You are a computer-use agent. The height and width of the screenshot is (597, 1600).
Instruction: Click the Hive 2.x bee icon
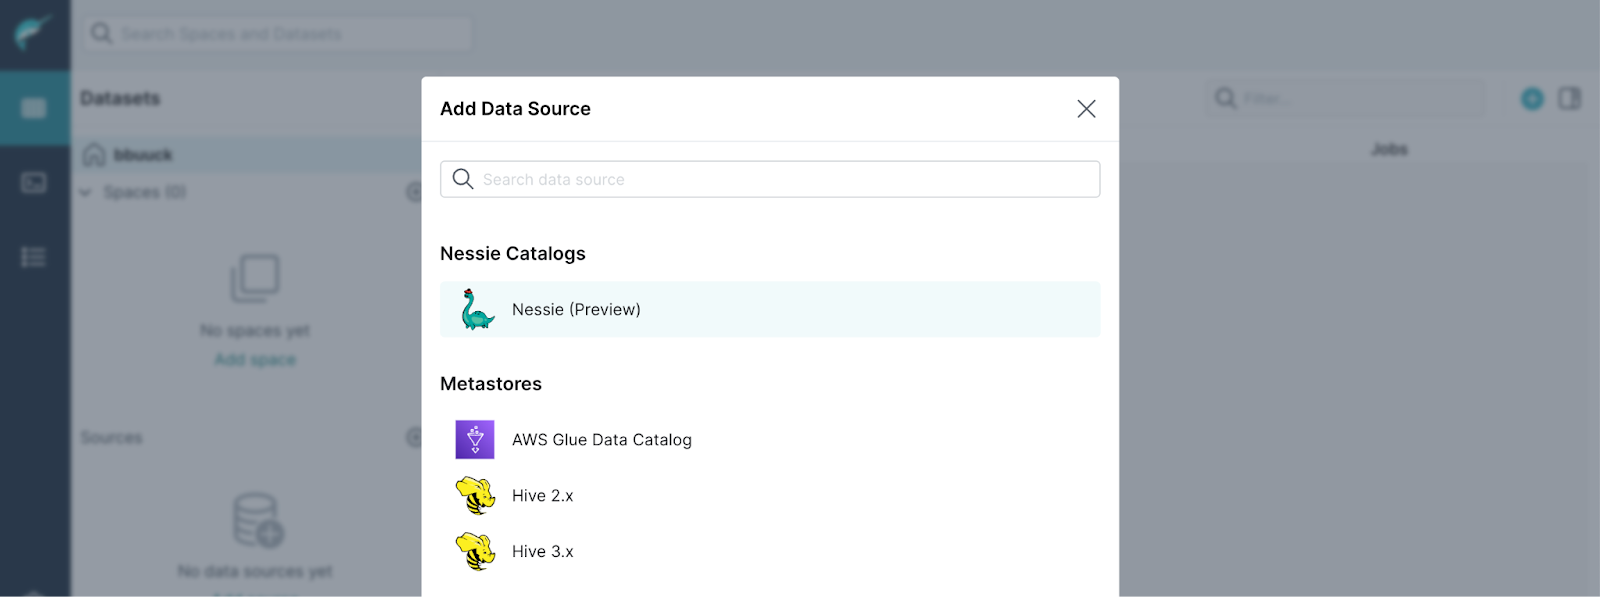click(475, 496)
